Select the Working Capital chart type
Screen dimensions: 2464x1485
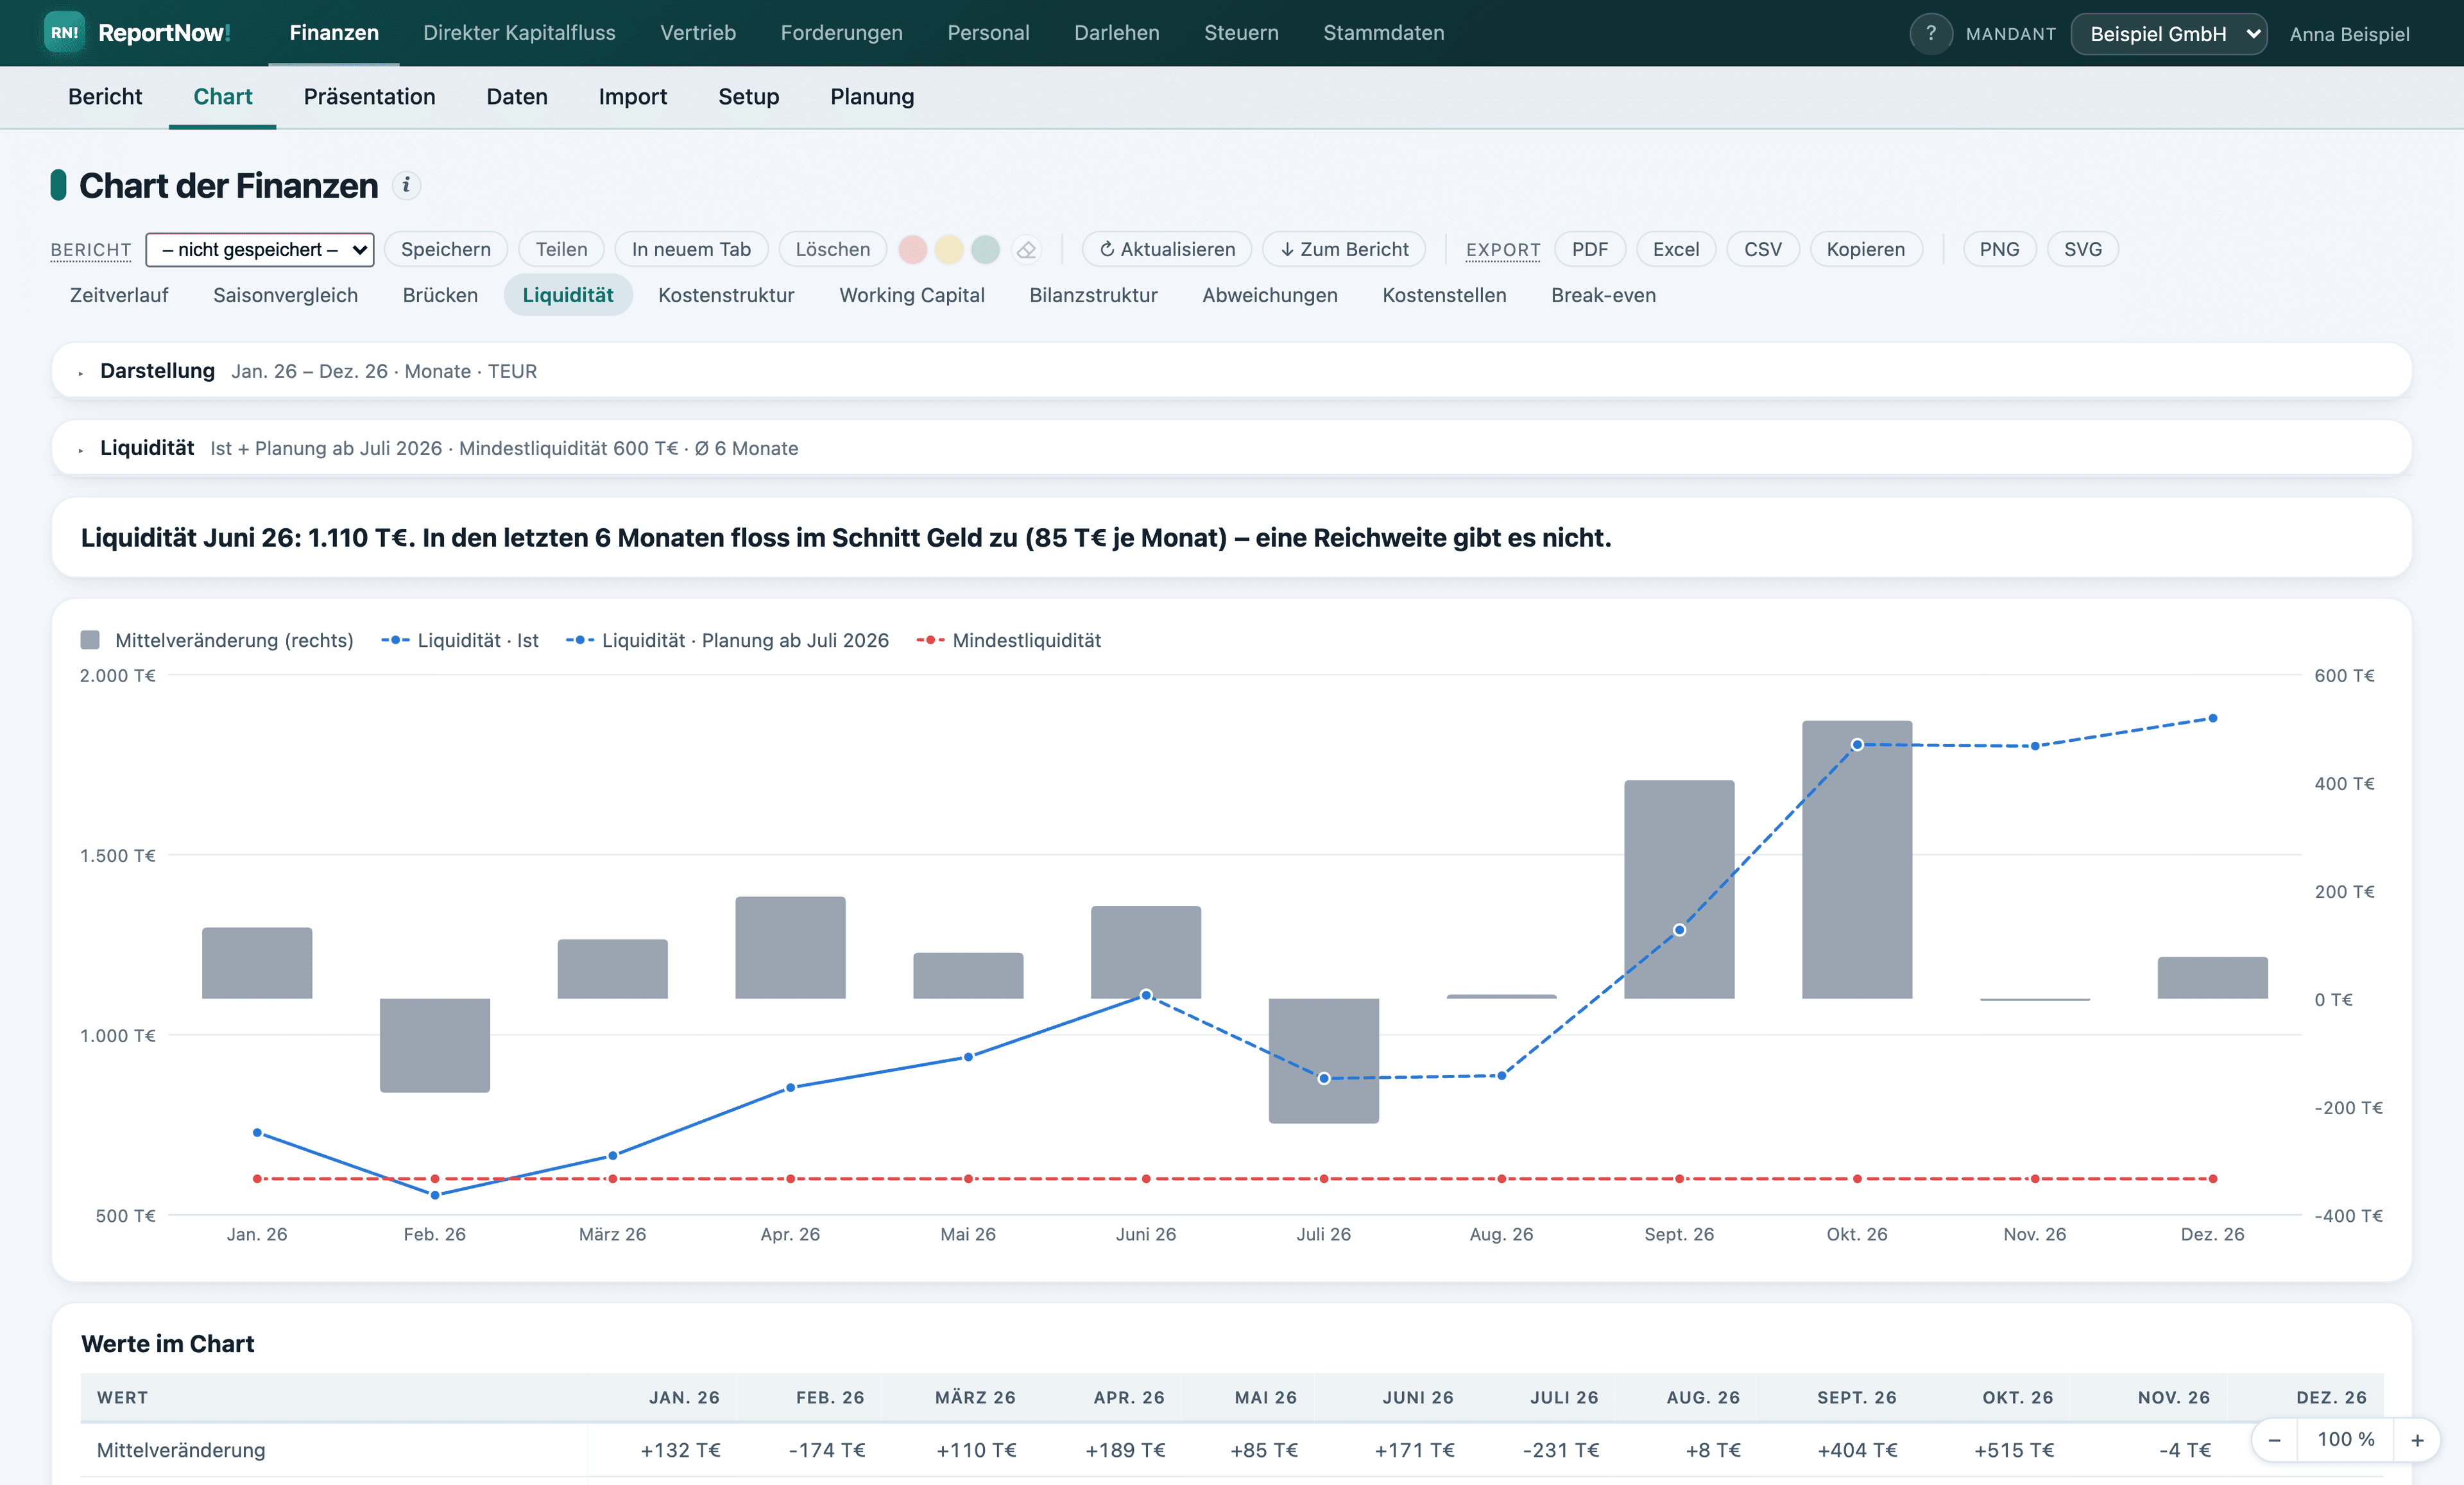911,295
